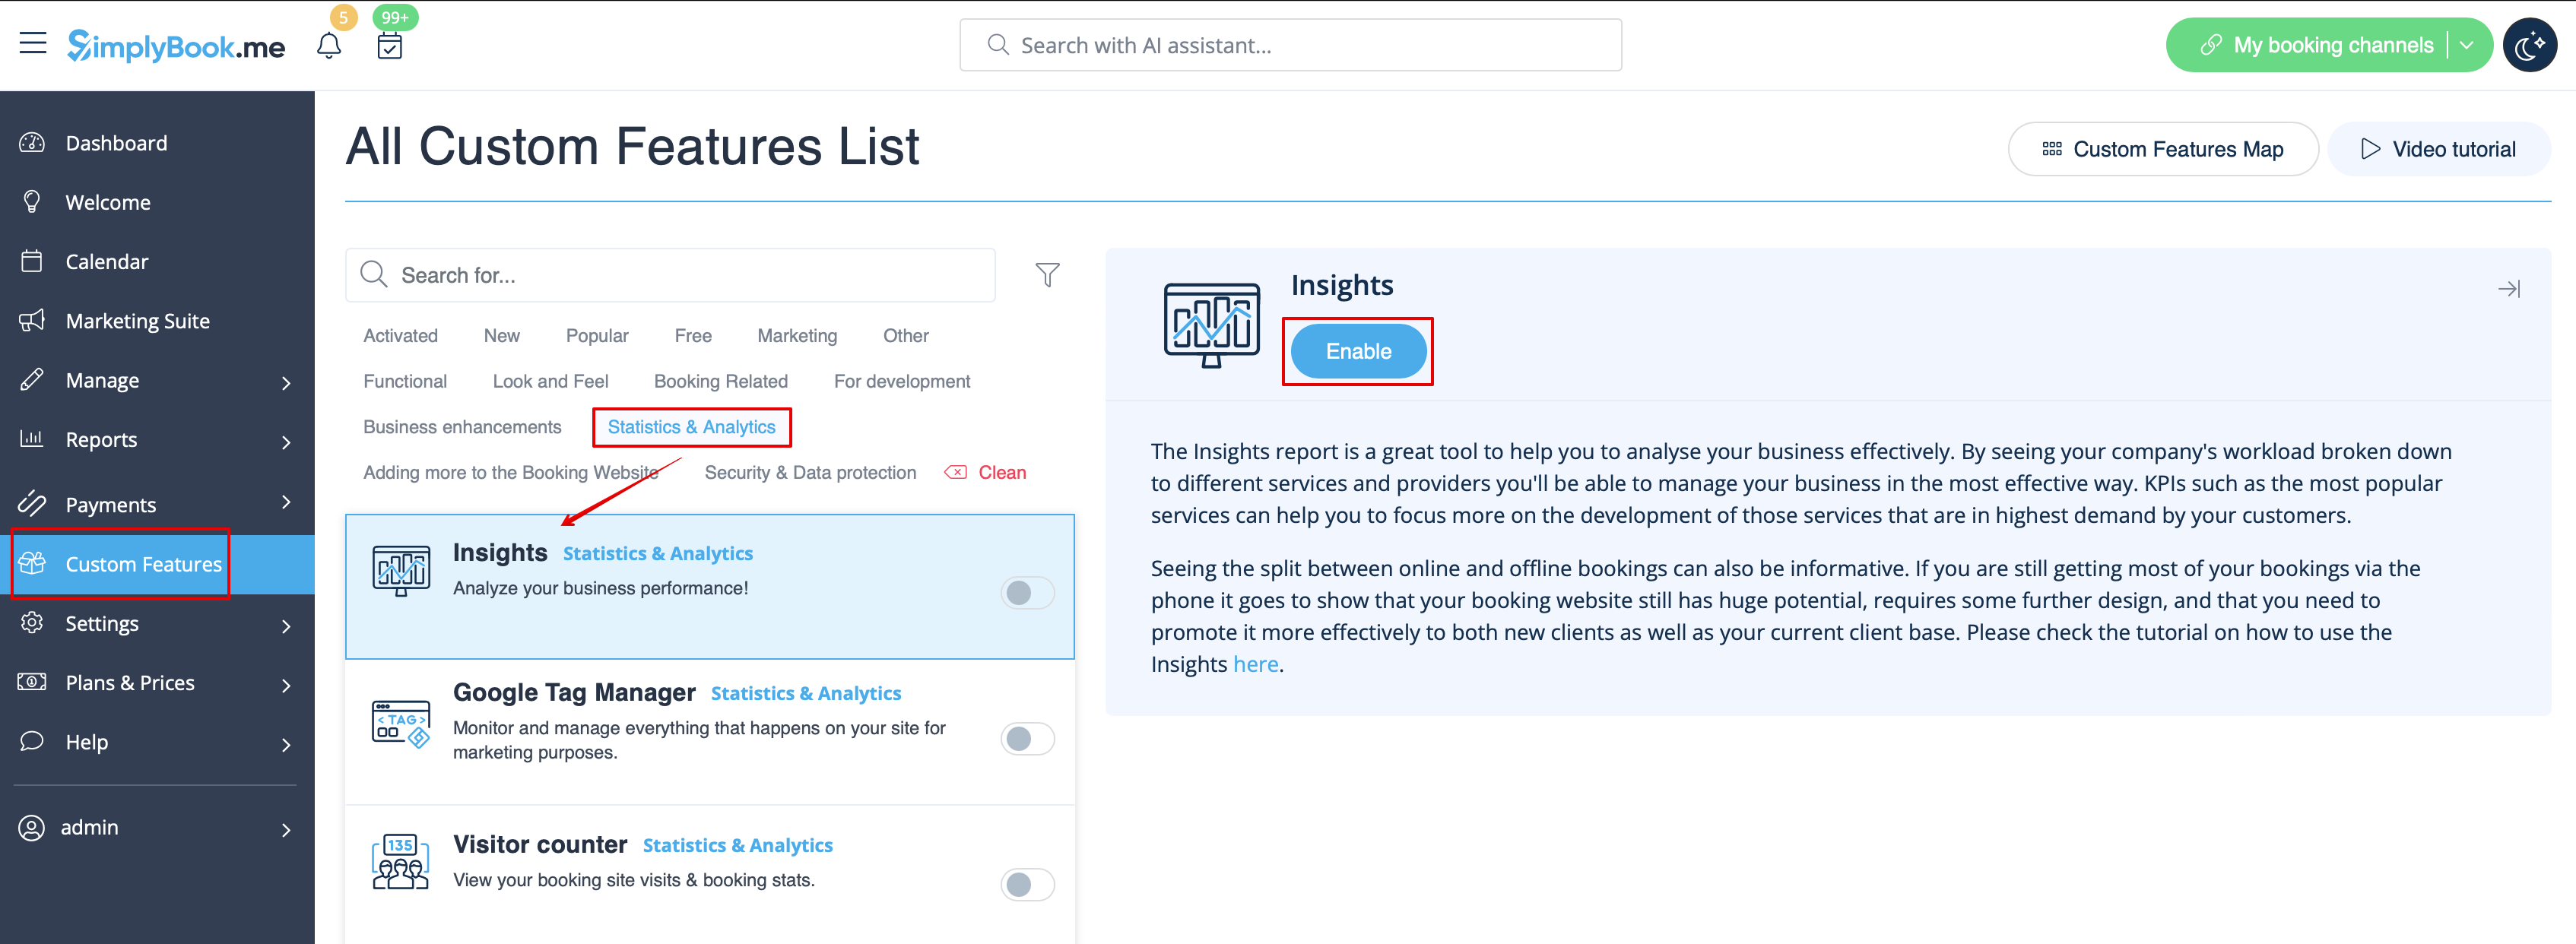Filter by Marketing category

coord(797,336)
